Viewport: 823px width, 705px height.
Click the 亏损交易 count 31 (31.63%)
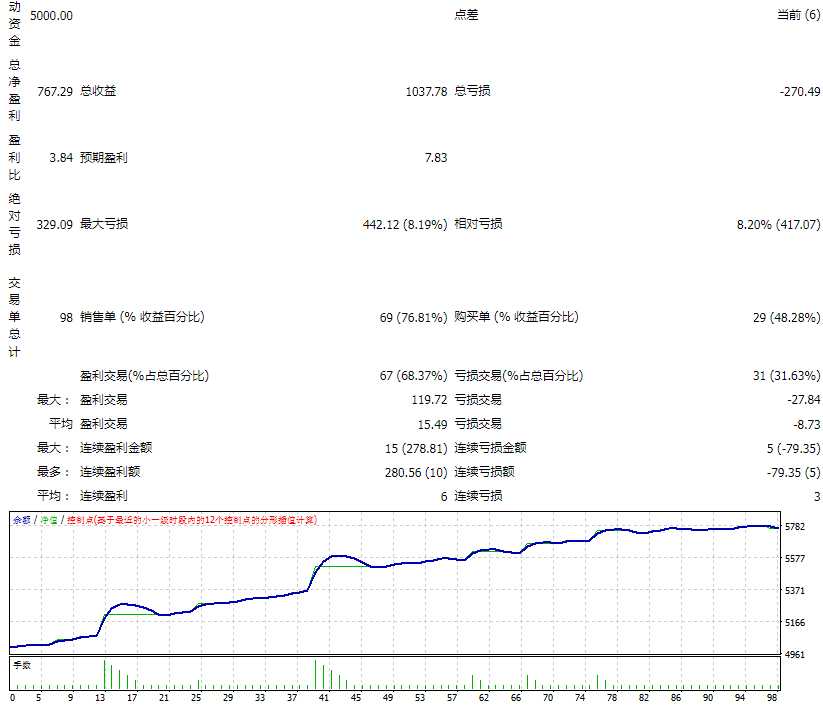[786, 376]
